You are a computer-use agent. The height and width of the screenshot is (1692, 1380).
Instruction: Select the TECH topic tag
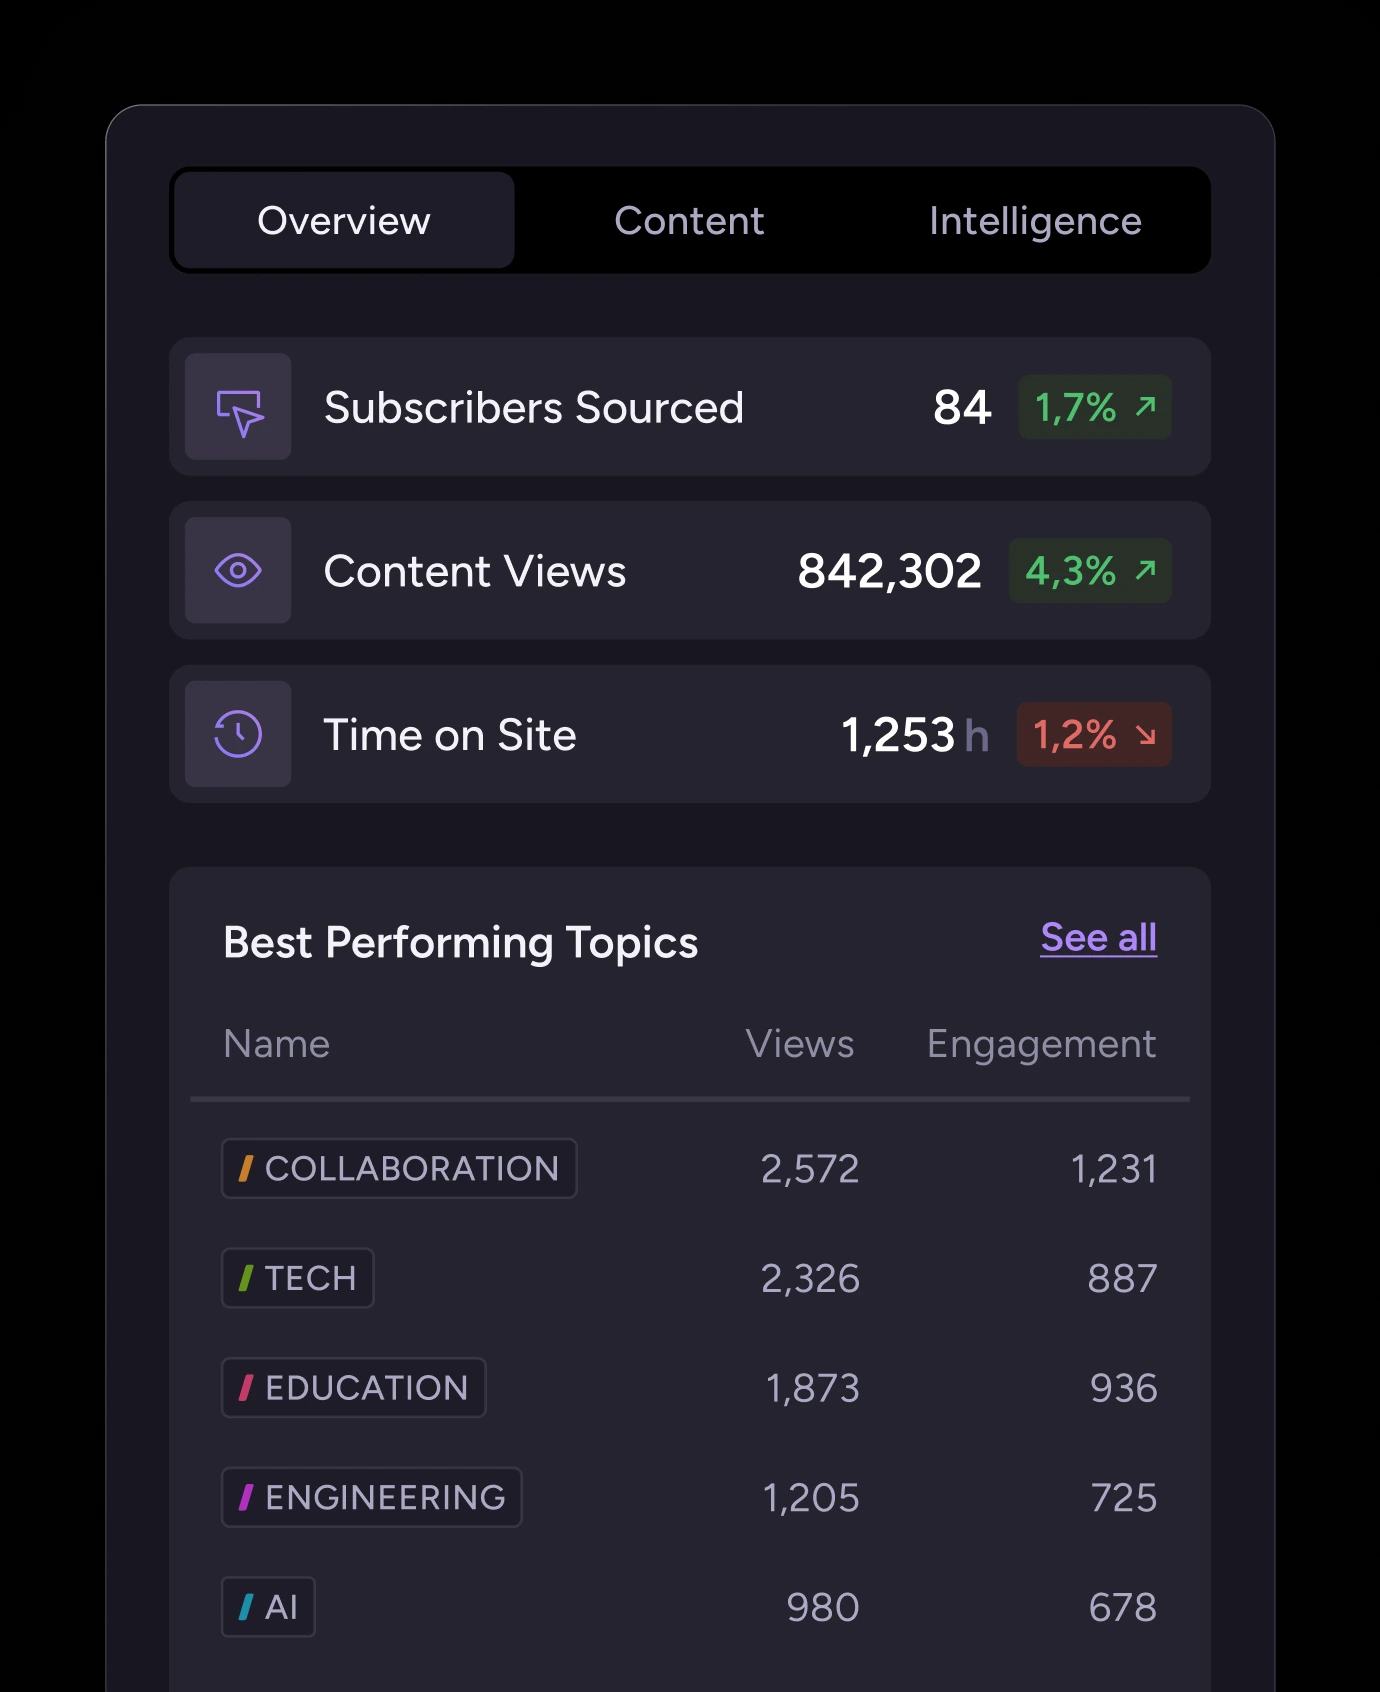click(x=298, y=1278)
